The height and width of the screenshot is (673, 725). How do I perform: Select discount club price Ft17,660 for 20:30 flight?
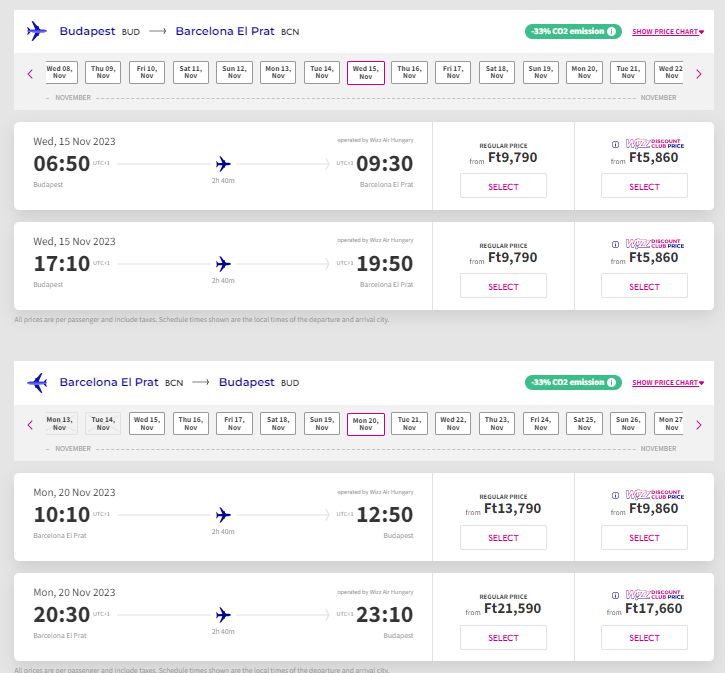point(644,637)
